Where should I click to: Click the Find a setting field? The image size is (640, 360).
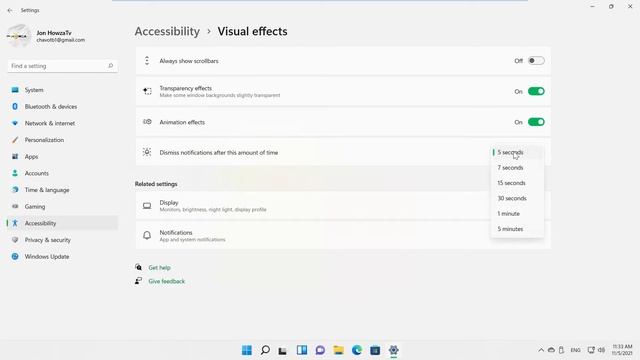[x=62, y=66]
